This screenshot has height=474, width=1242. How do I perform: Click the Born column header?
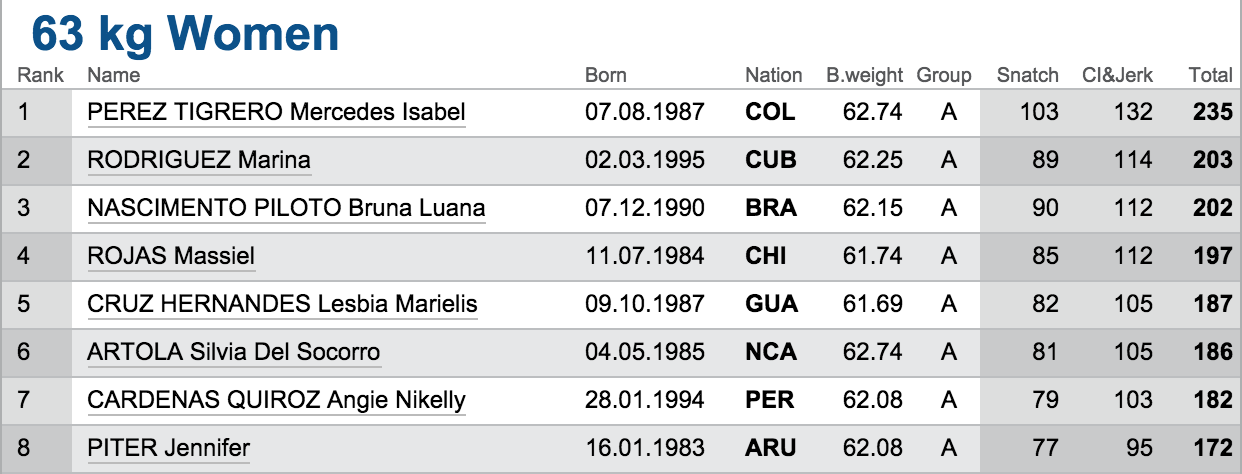[x=606, y=75]
